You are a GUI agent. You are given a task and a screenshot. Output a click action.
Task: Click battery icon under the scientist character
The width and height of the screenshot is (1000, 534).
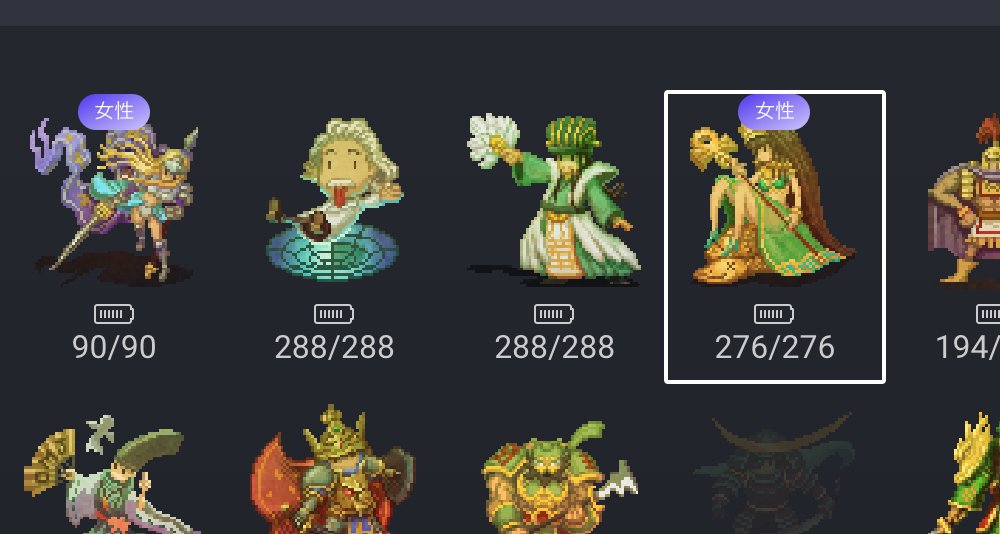pos(334,314)
